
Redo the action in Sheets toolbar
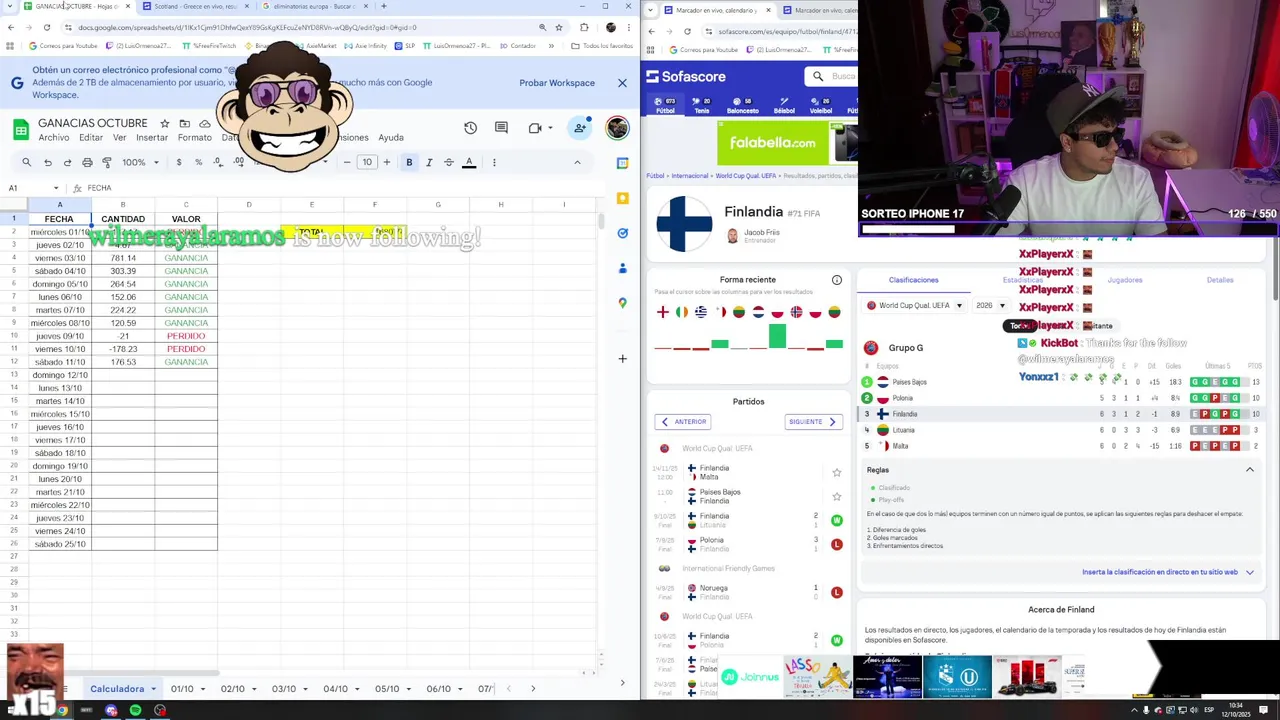click(67, 162)
